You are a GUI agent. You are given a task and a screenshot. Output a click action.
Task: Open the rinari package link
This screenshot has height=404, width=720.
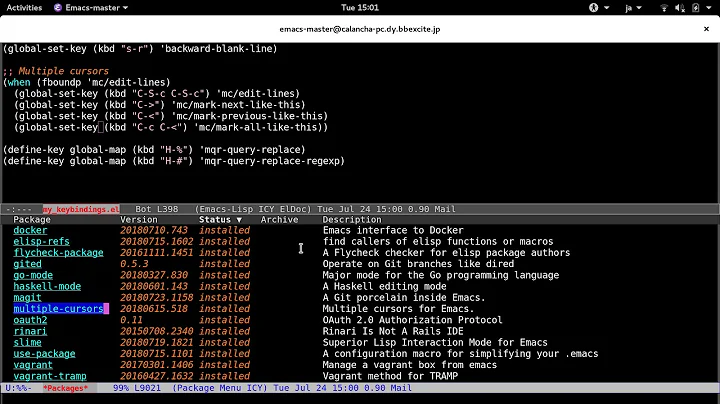[30, 331]
